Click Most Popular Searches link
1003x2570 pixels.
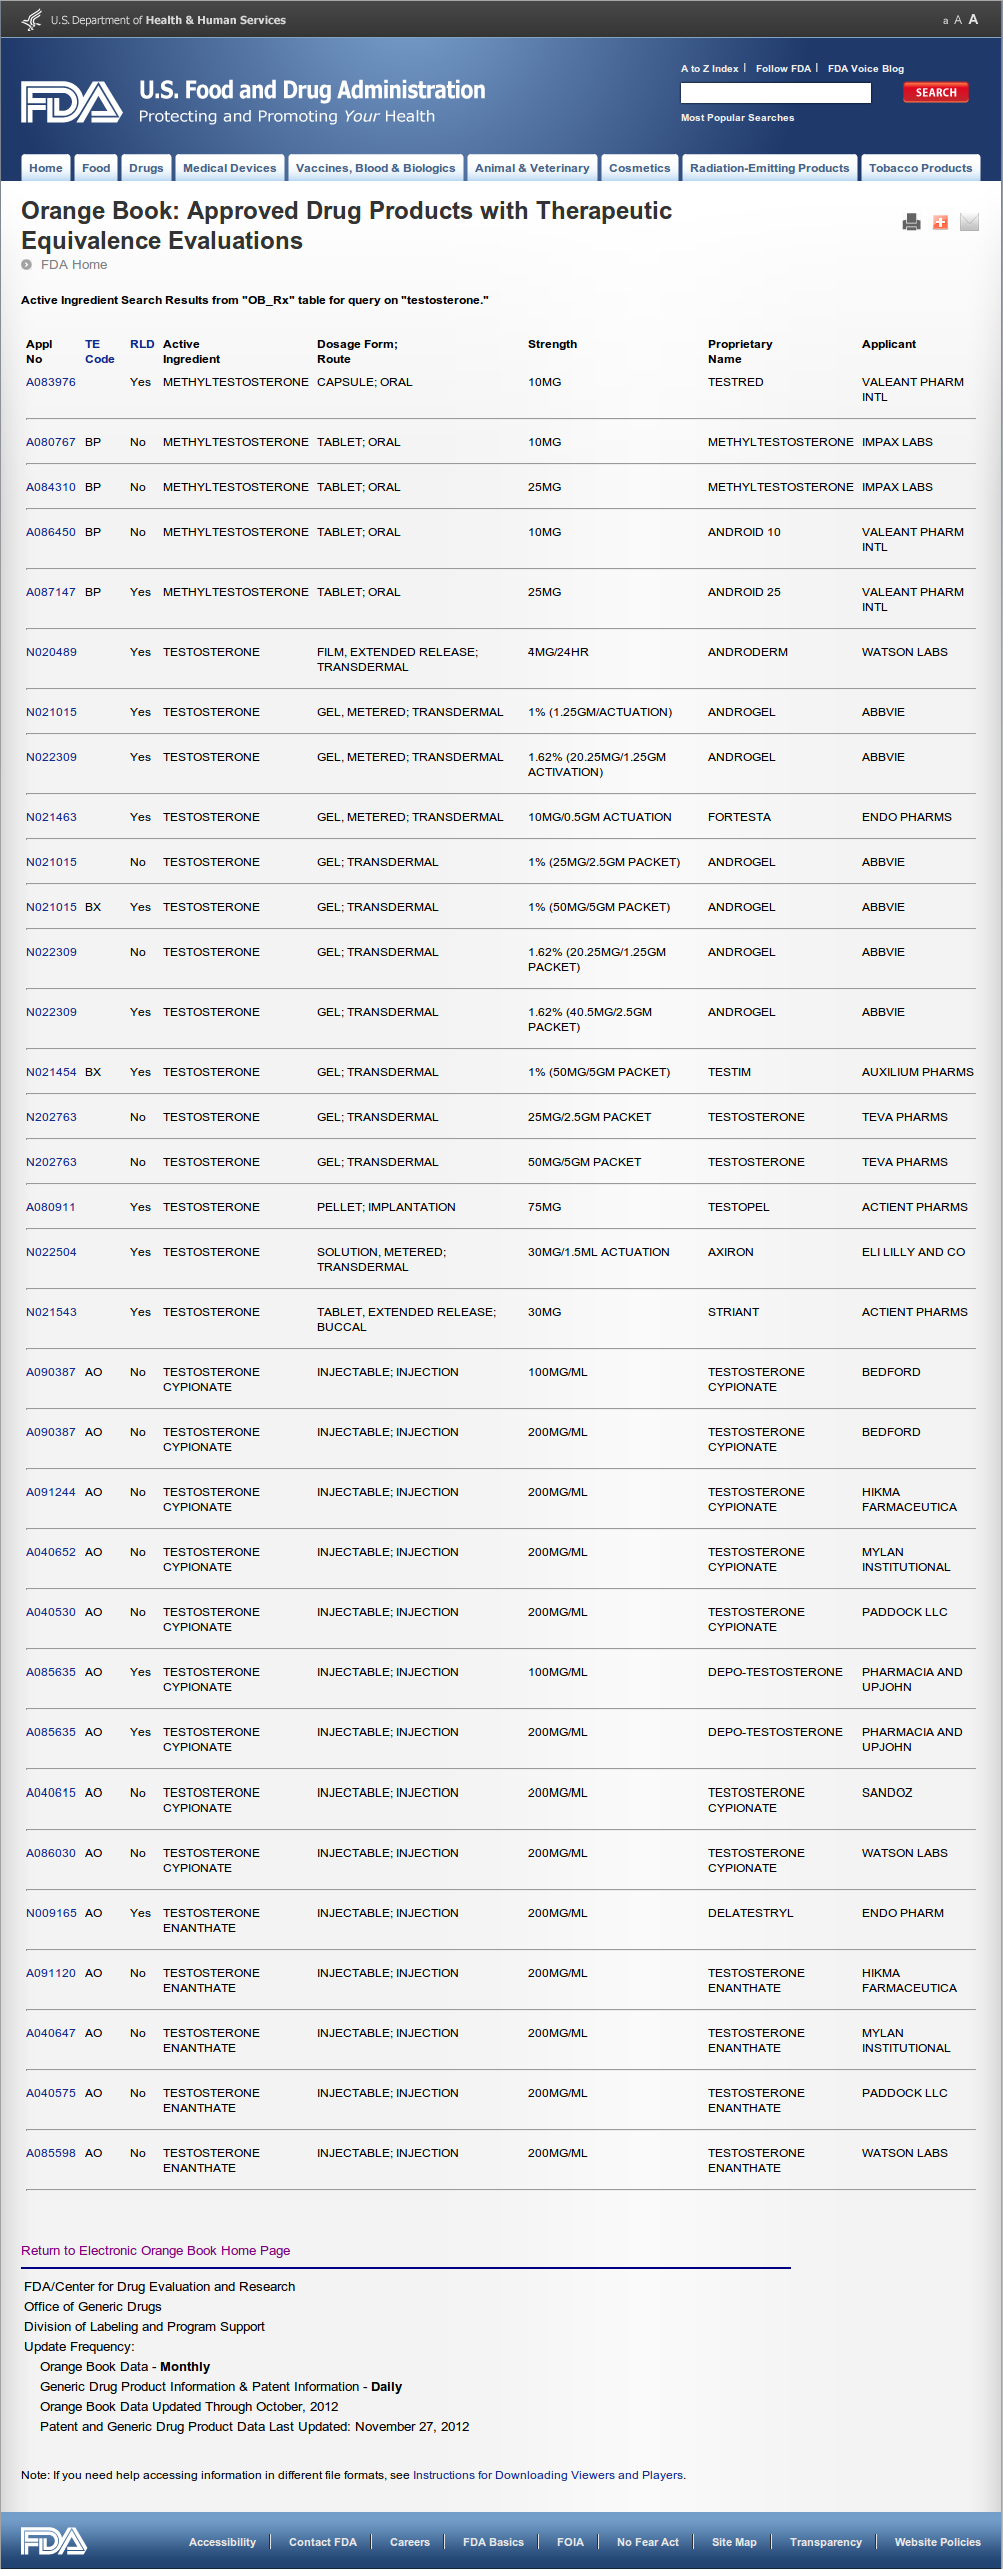coord(738,118)
